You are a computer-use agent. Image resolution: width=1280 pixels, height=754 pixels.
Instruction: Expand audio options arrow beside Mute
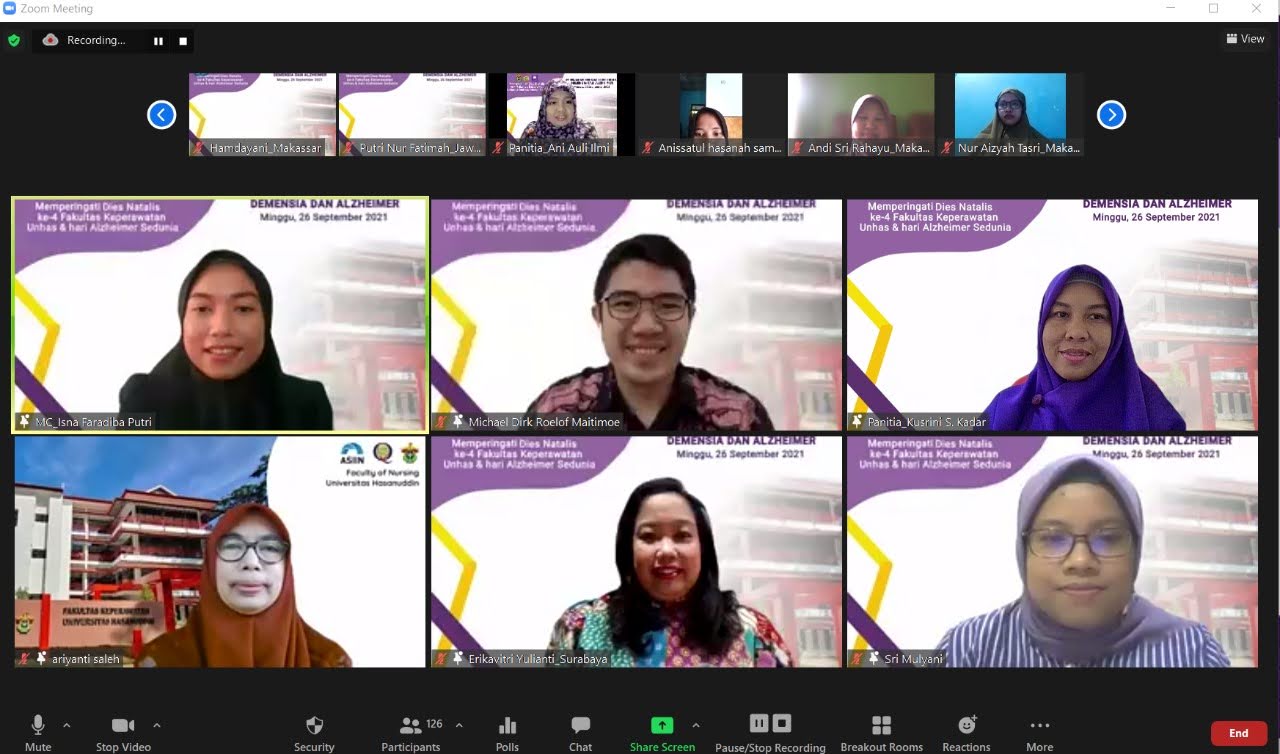67,725
